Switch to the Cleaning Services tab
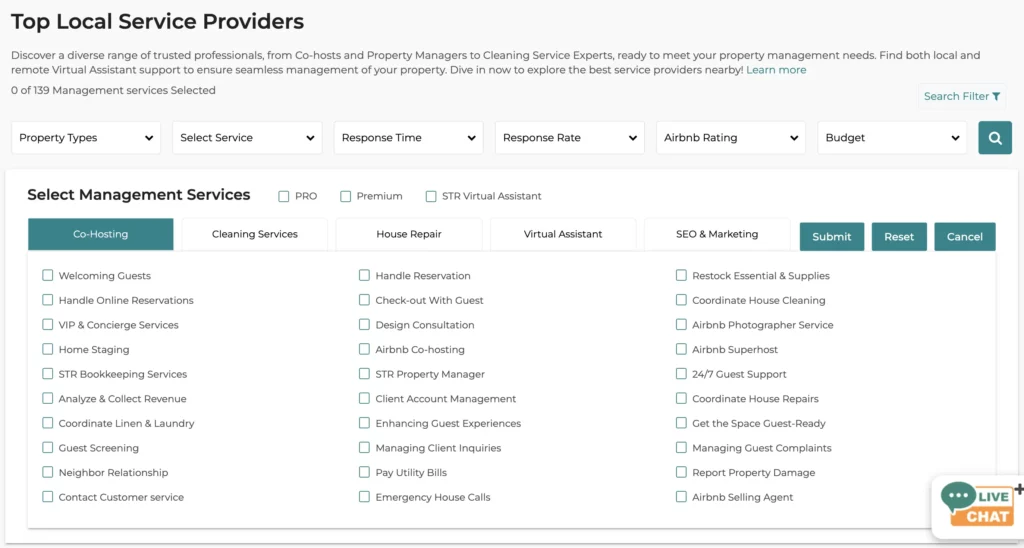 [255, 234]
